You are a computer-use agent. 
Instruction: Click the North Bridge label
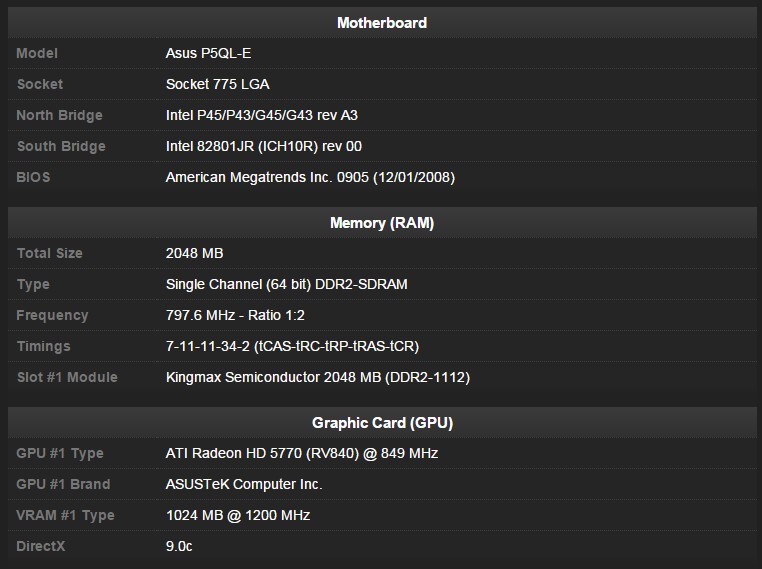(59, 115)
